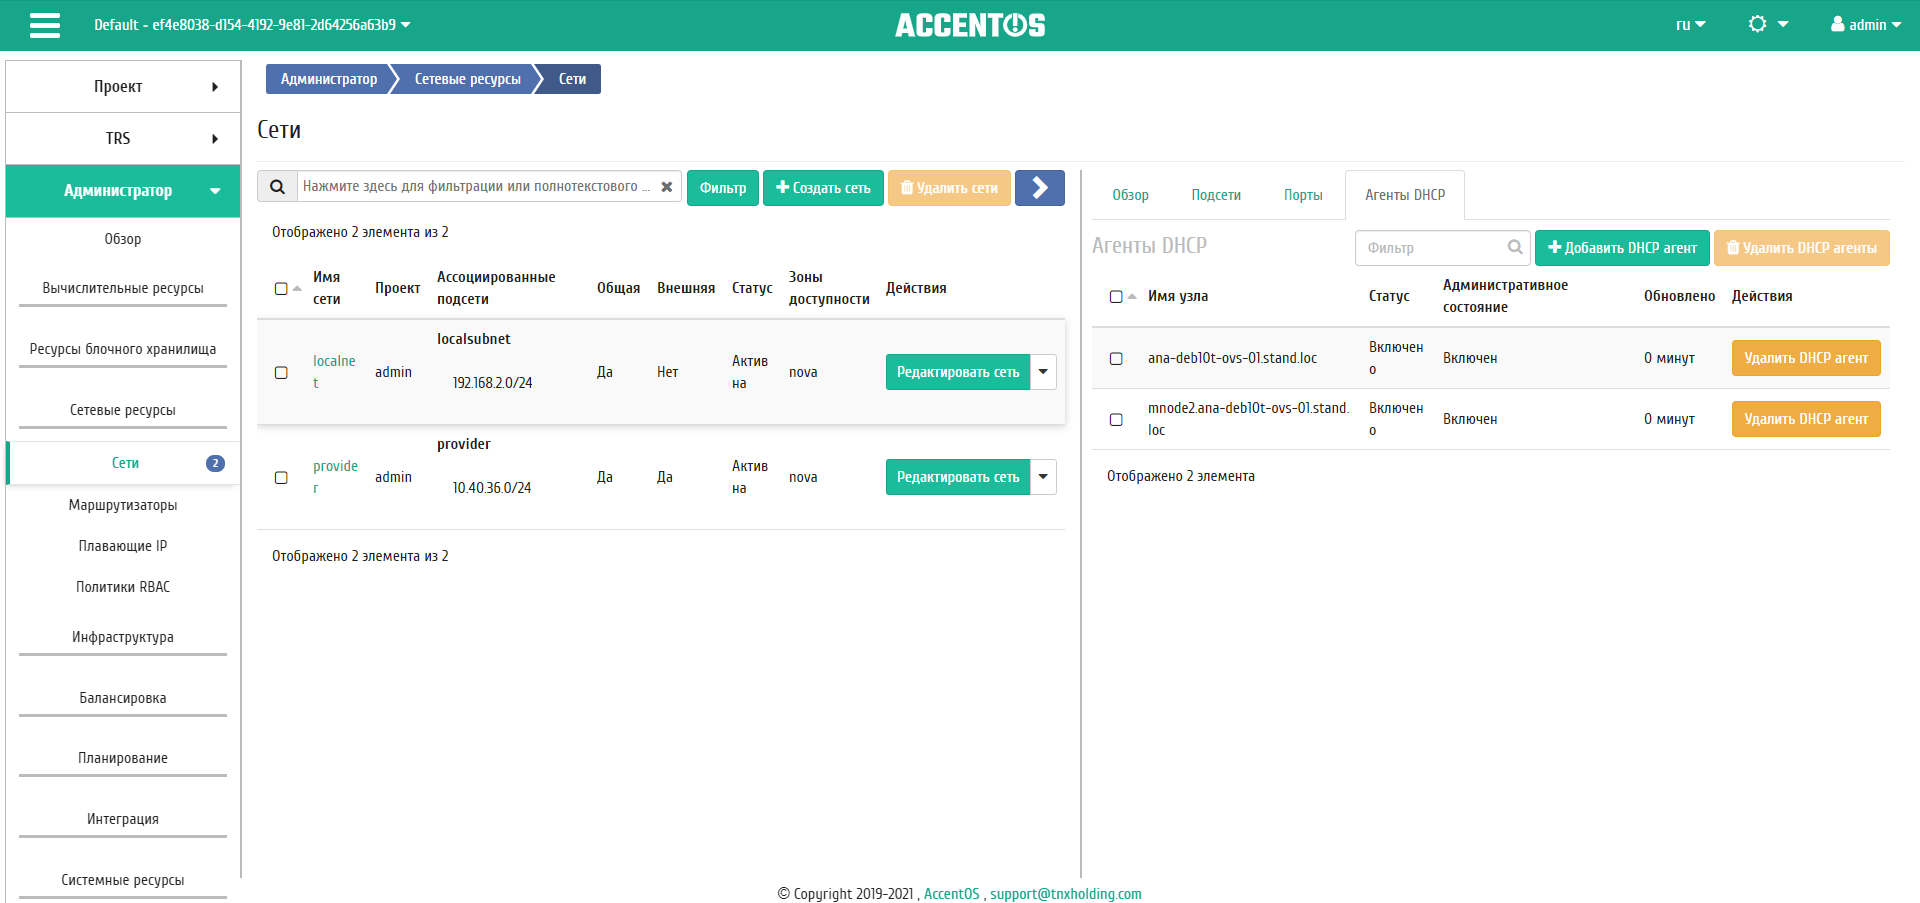Click the blue arrow expand panel button
The width and height of the screenshot is (1920, 903).
(x=1040, y=187)
